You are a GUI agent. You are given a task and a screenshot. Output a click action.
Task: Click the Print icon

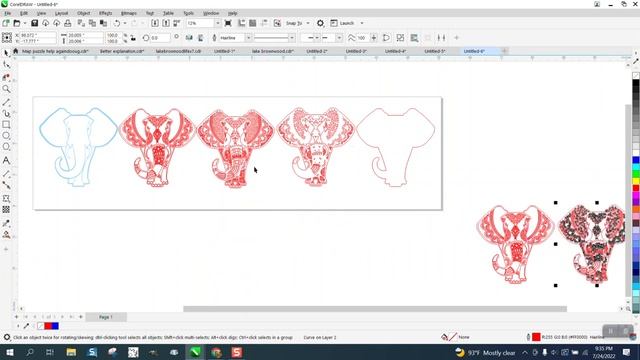pyautogui.click(x=68, y=23)
